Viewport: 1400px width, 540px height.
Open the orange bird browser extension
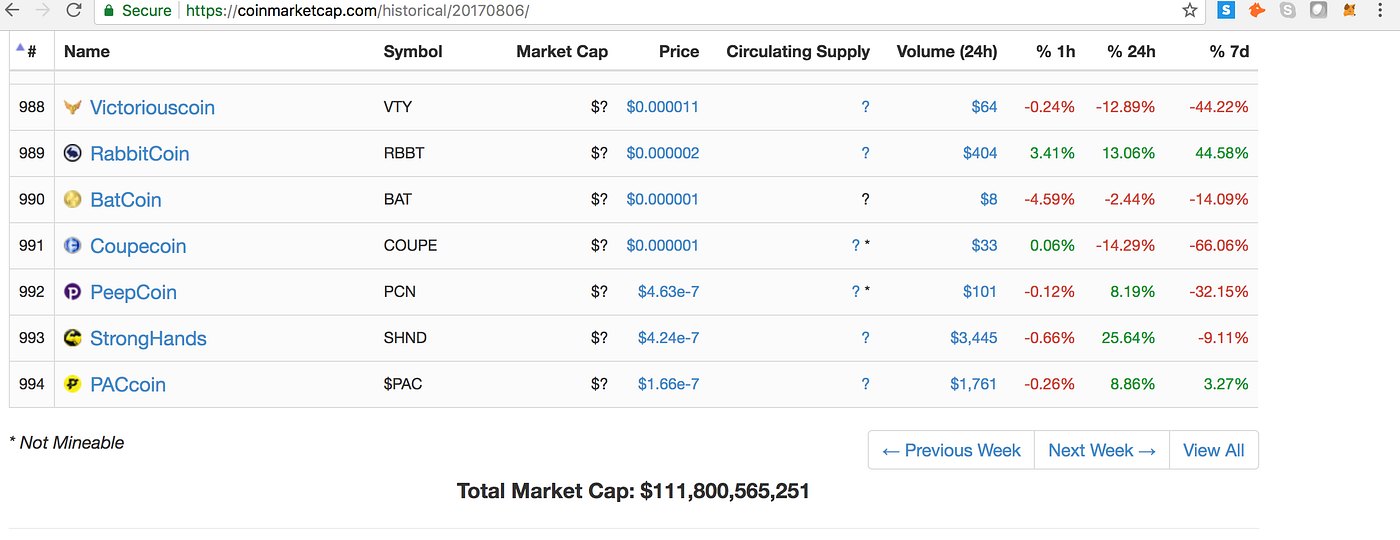coord(1257,10)
